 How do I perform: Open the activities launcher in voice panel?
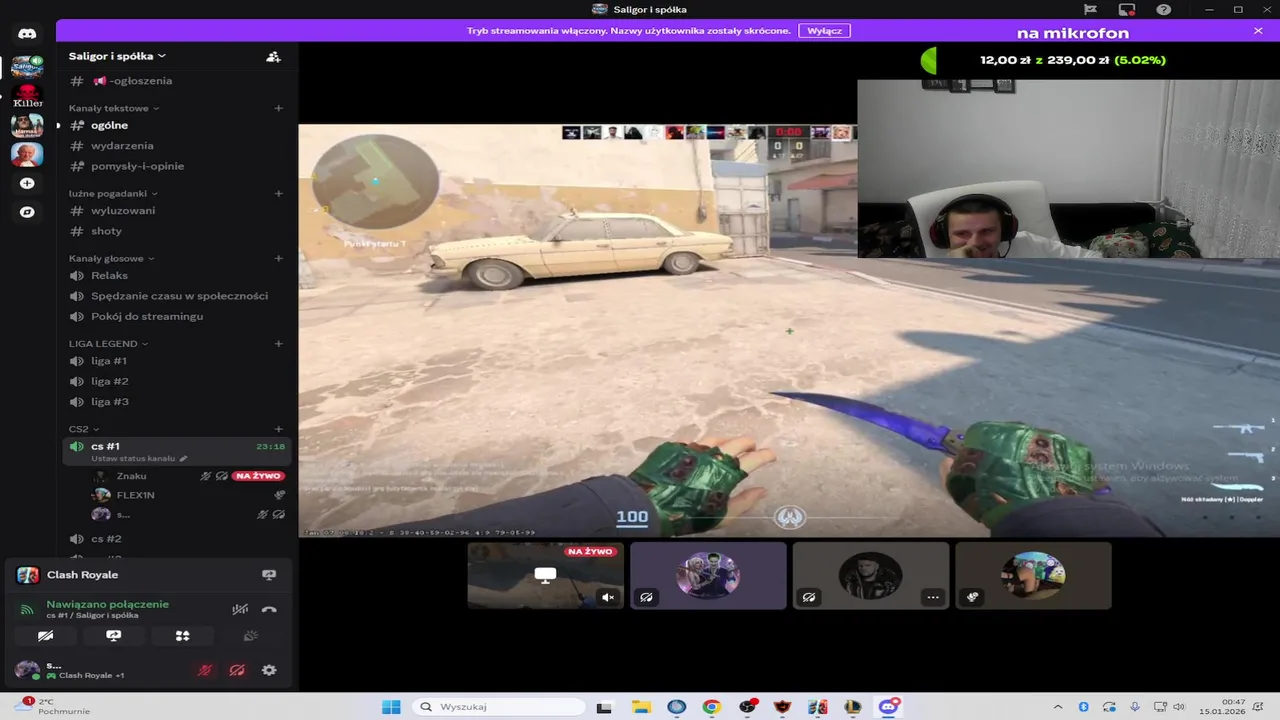pos(182,636)
